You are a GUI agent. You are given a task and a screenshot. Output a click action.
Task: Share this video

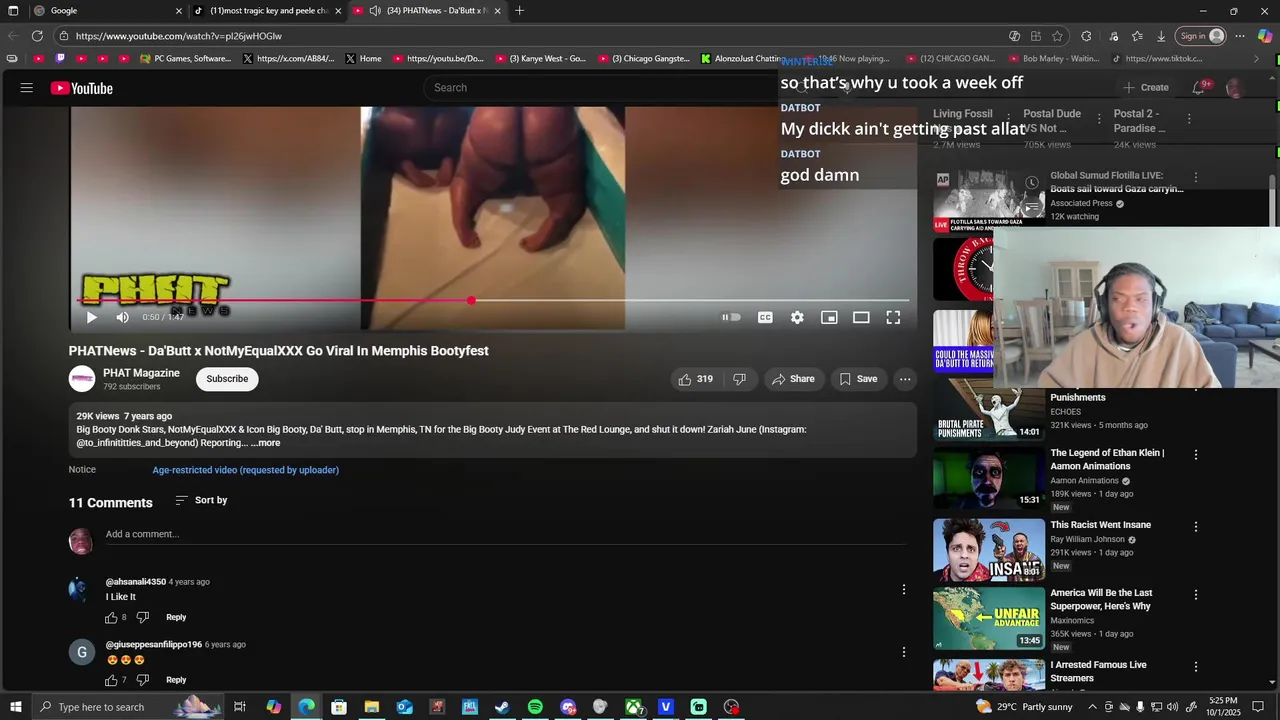[x=793, y=379]
